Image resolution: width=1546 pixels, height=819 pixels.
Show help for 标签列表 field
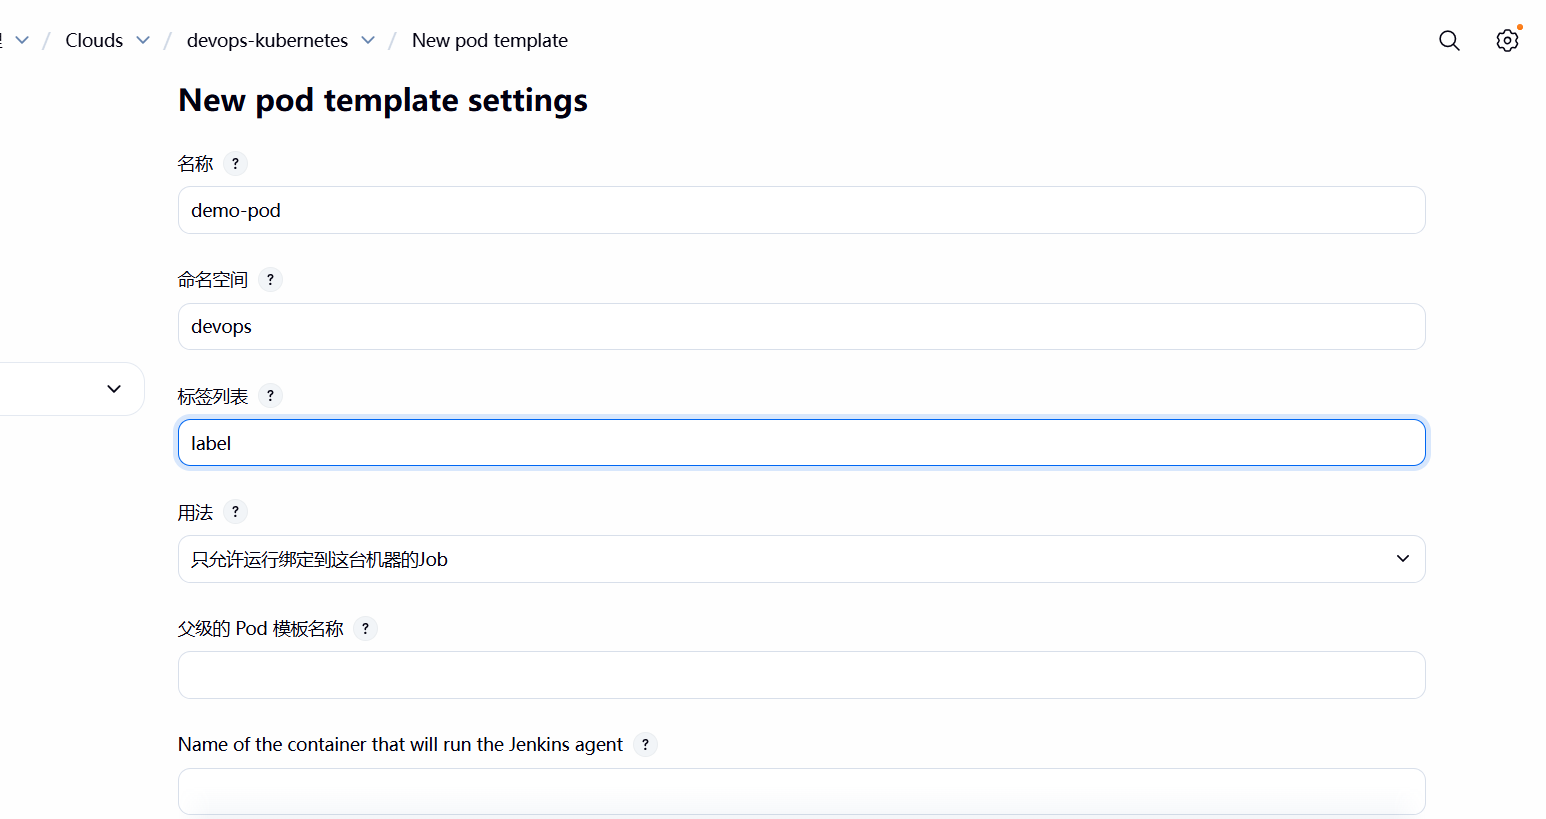coord(270,396)
